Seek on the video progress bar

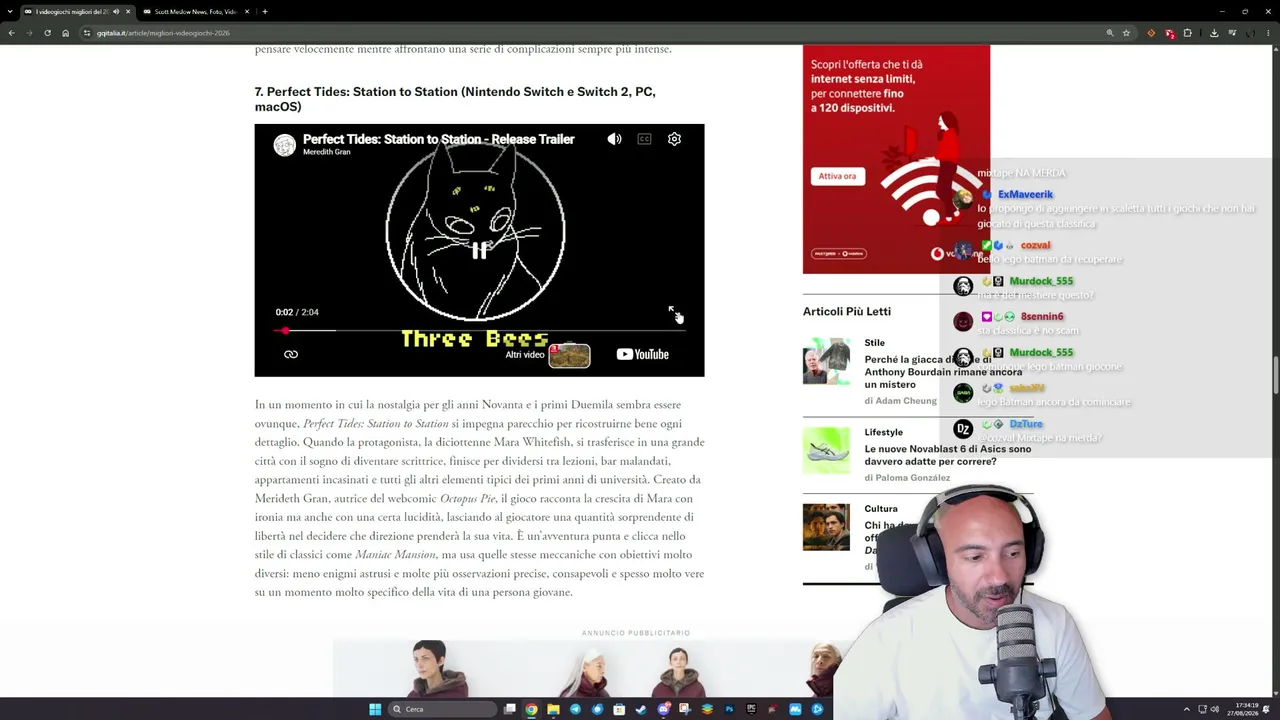479,331
